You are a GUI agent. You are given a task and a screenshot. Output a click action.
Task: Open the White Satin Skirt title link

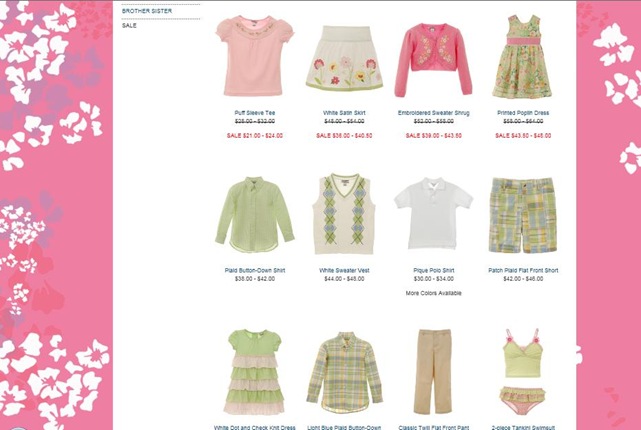pyautogui.click(x=344, y=113)
